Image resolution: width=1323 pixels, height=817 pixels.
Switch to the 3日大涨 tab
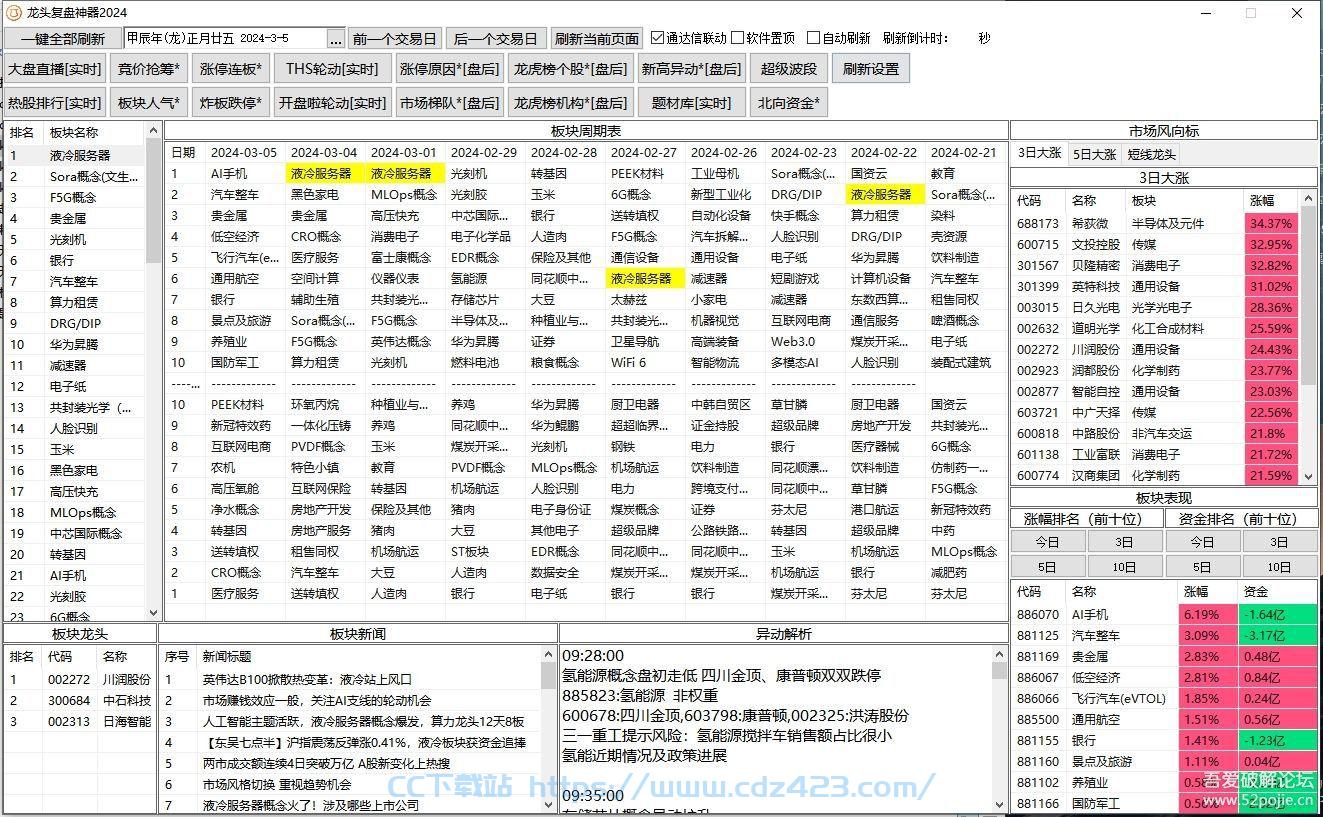(x=1039, y=153)
